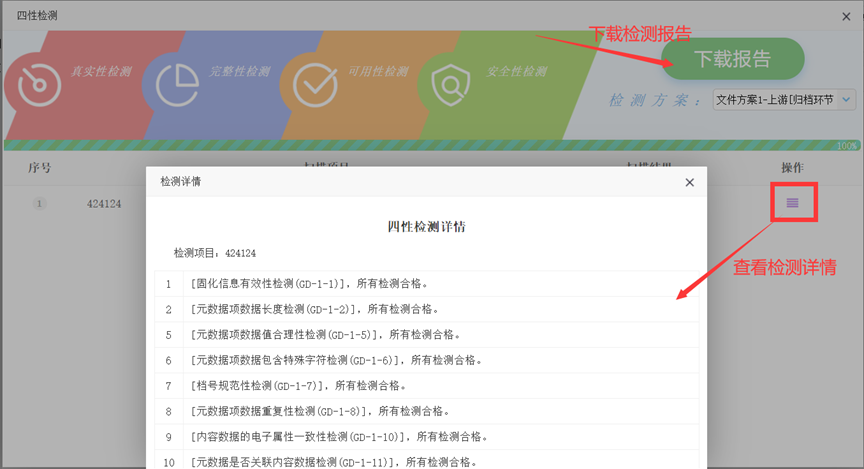This screenshot has width=864, height=469.
Task: Click the 完整性检测 label
Action: (x=240, y=72)
